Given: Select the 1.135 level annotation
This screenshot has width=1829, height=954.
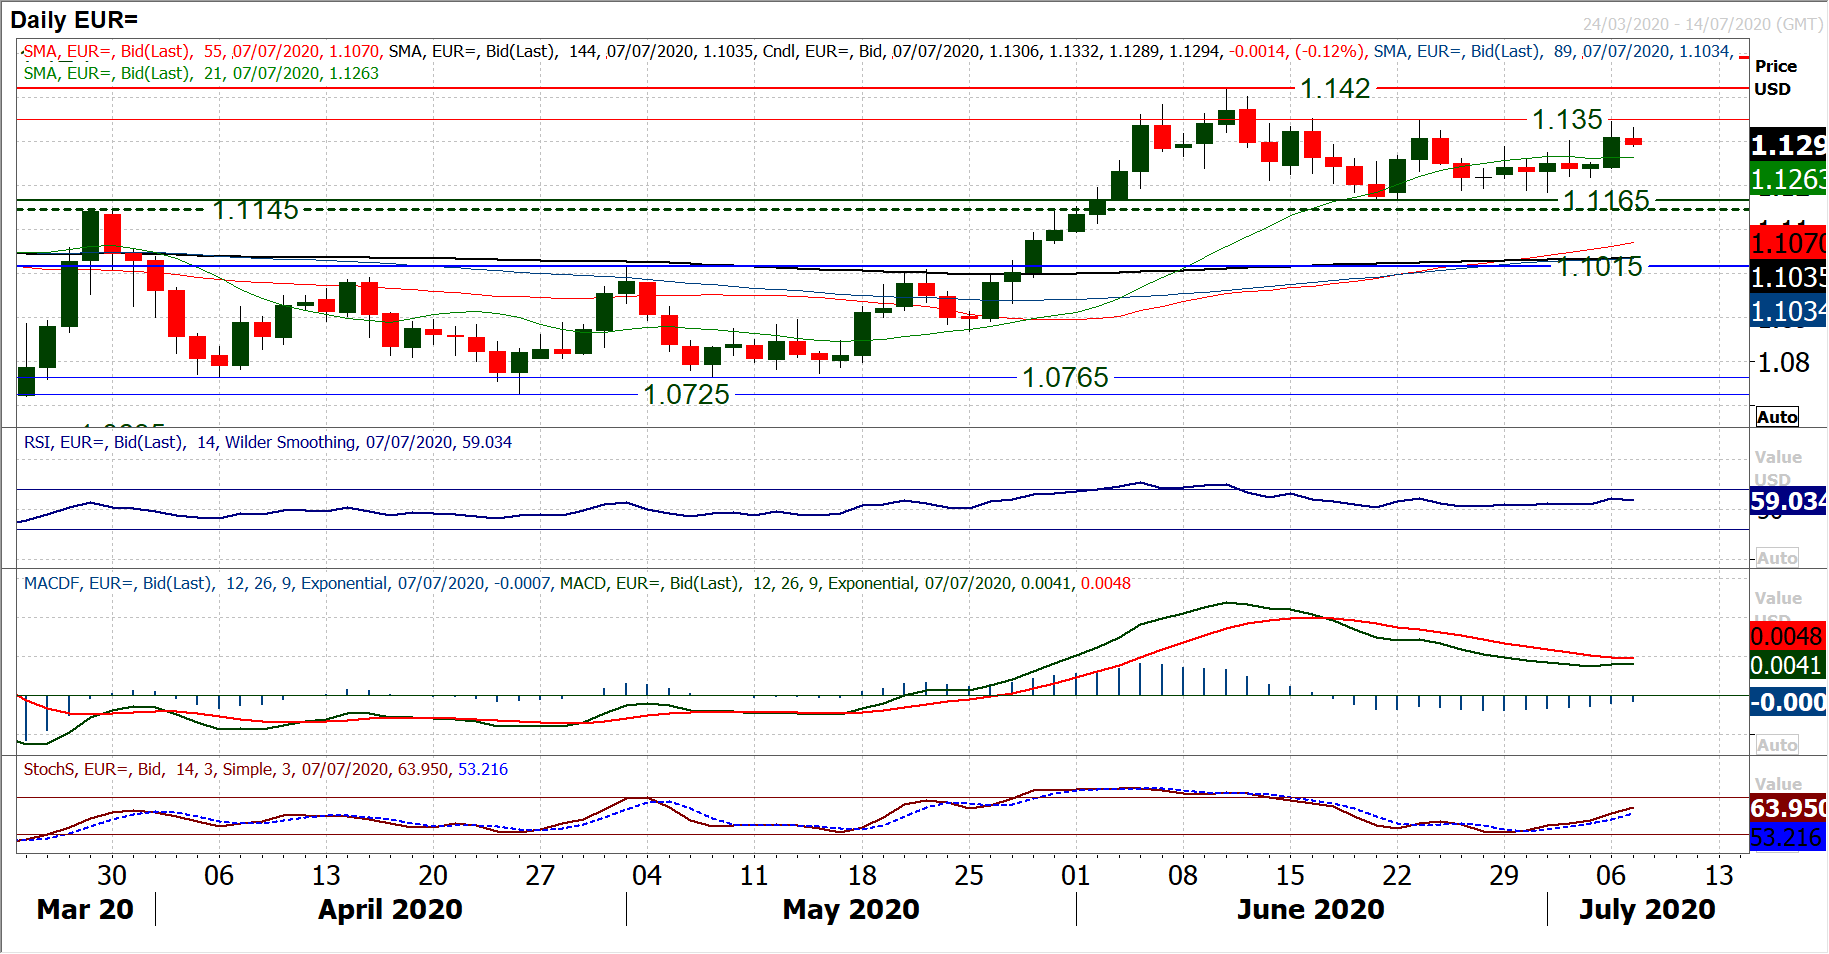Looking at the screenshot, I should coord(1567,120).
